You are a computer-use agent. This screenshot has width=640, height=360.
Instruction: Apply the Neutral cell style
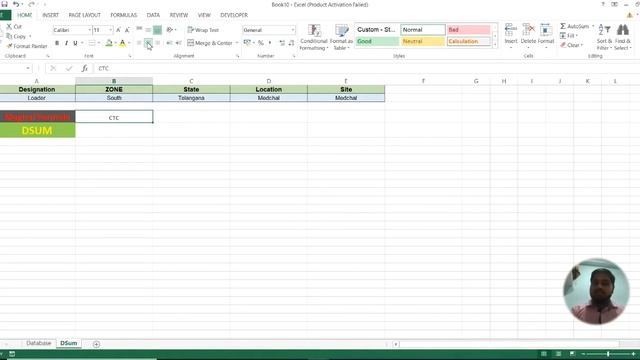click(422, 41)
